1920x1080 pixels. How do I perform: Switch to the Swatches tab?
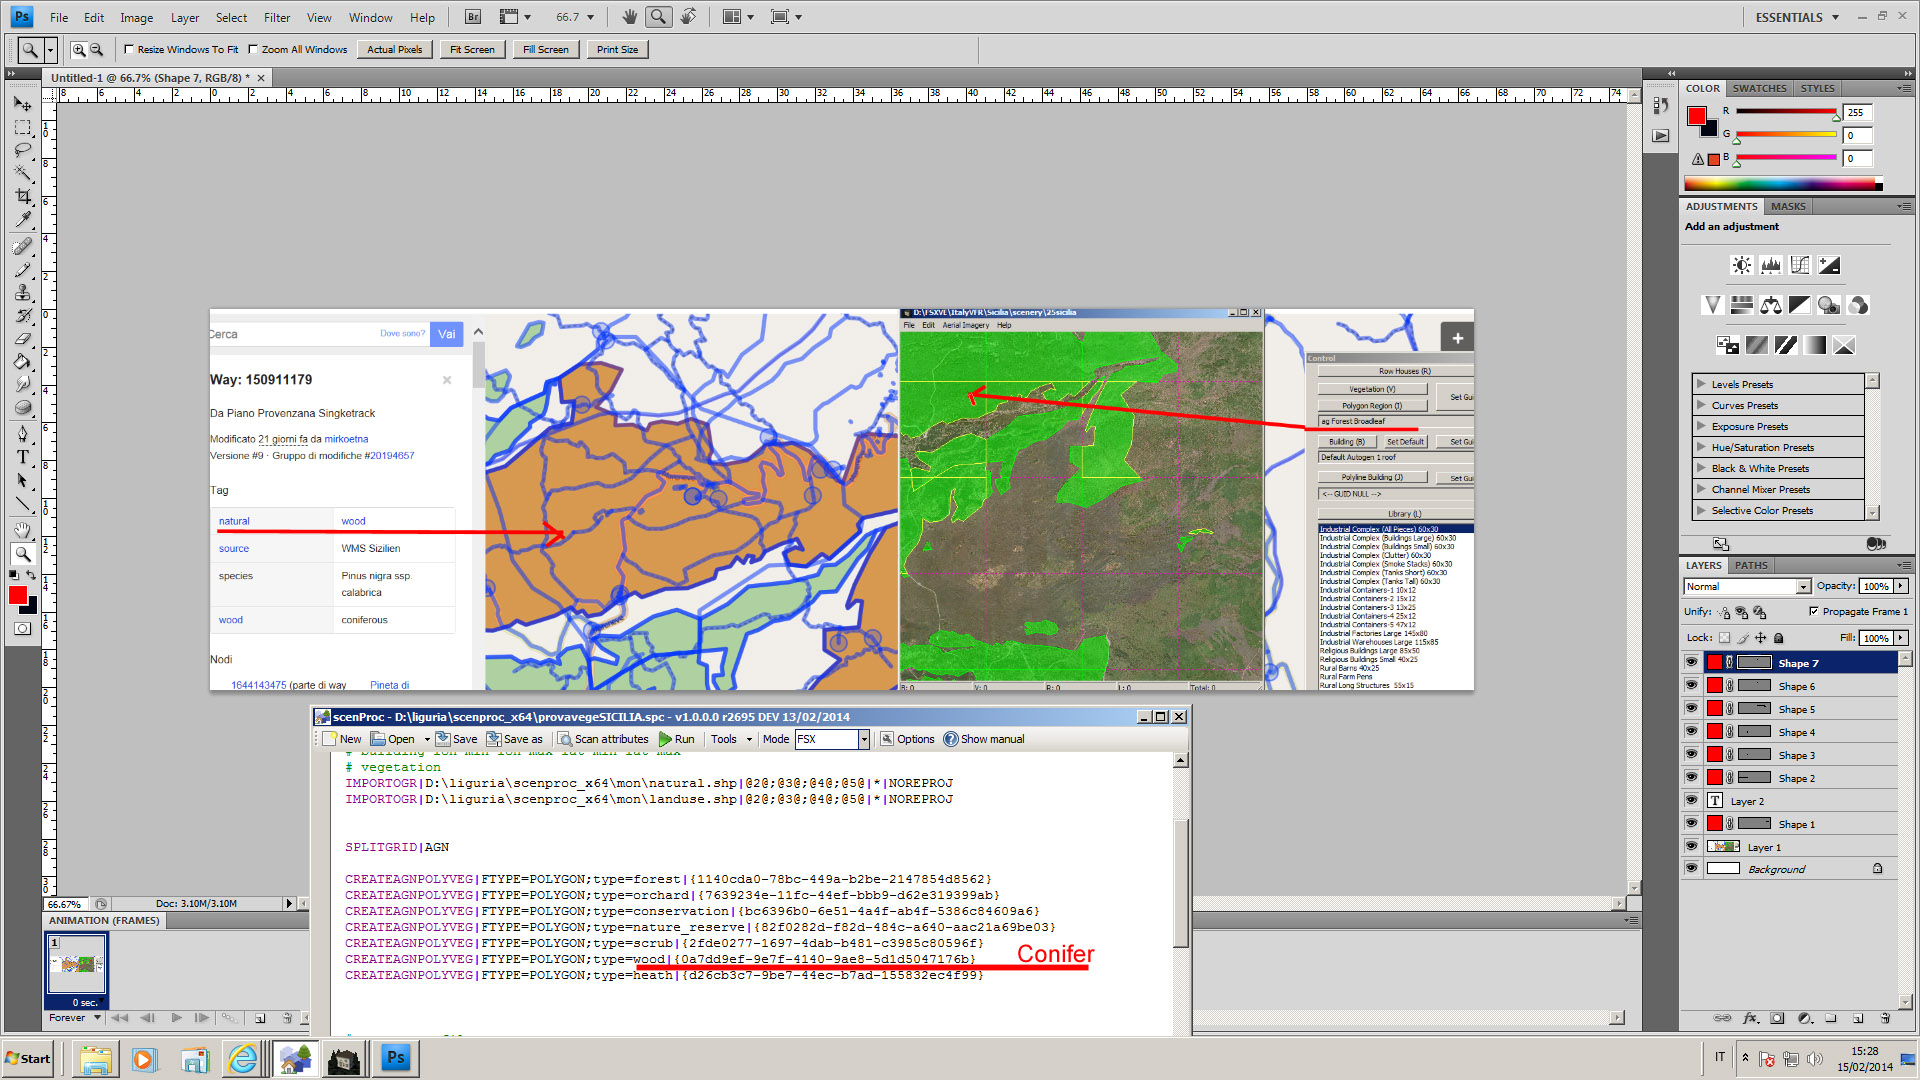coord(1759,88)
